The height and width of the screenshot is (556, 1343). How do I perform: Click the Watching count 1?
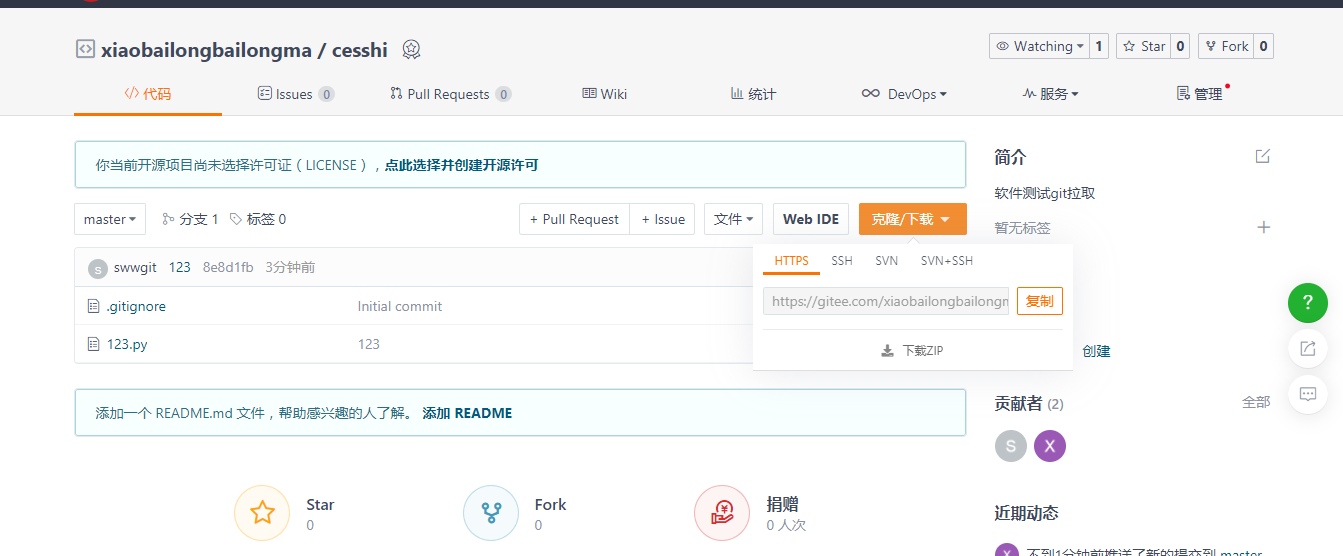(1099, 46)
